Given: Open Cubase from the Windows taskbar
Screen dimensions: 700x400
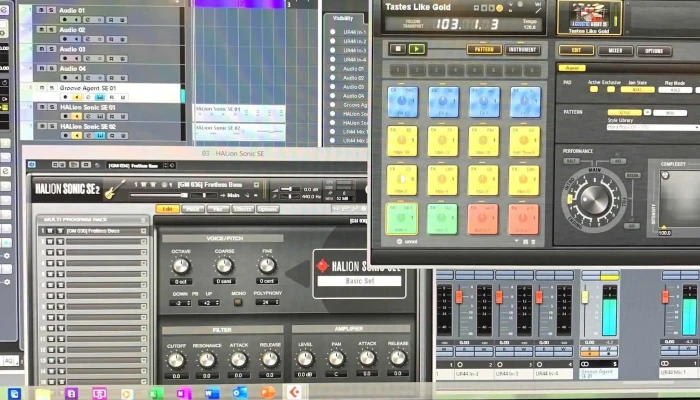Looking at the screenshot, I should [x=294, y=392].
